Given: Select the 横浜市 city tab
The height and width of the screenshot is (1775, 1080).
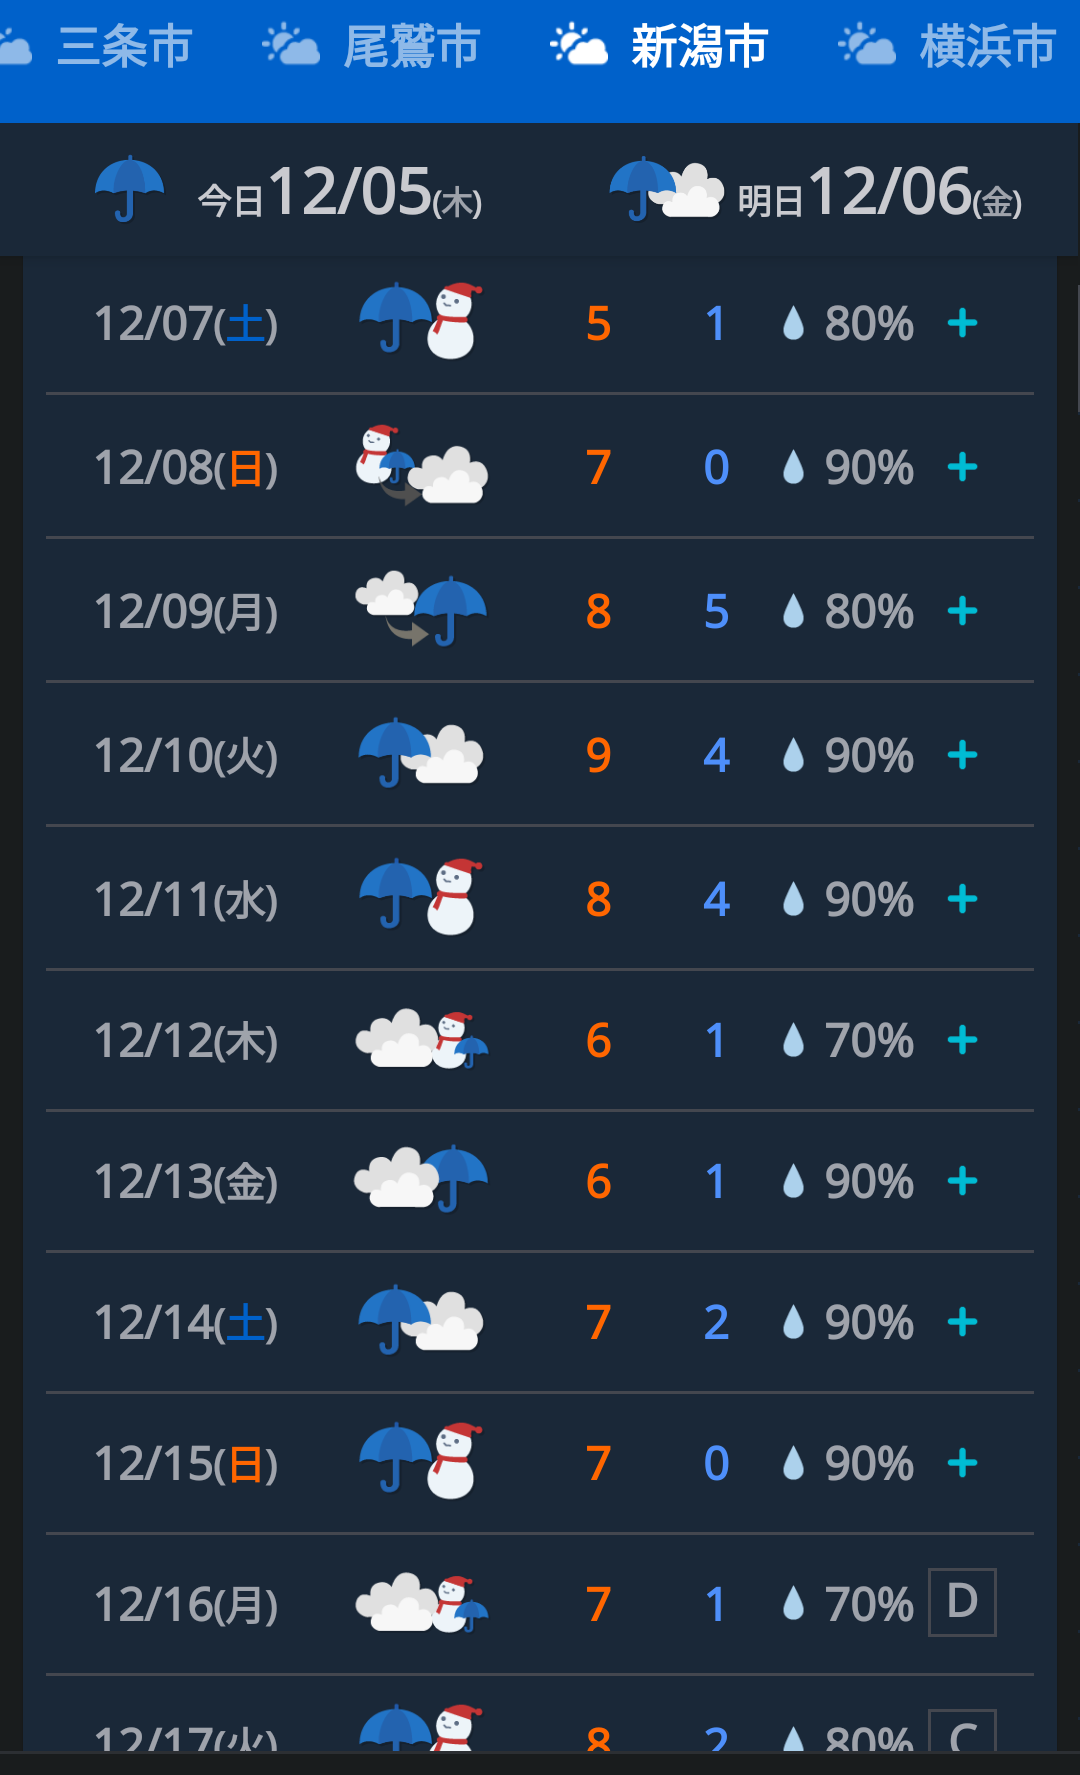Looking at the screenshot, I should (x=948, y=46).
